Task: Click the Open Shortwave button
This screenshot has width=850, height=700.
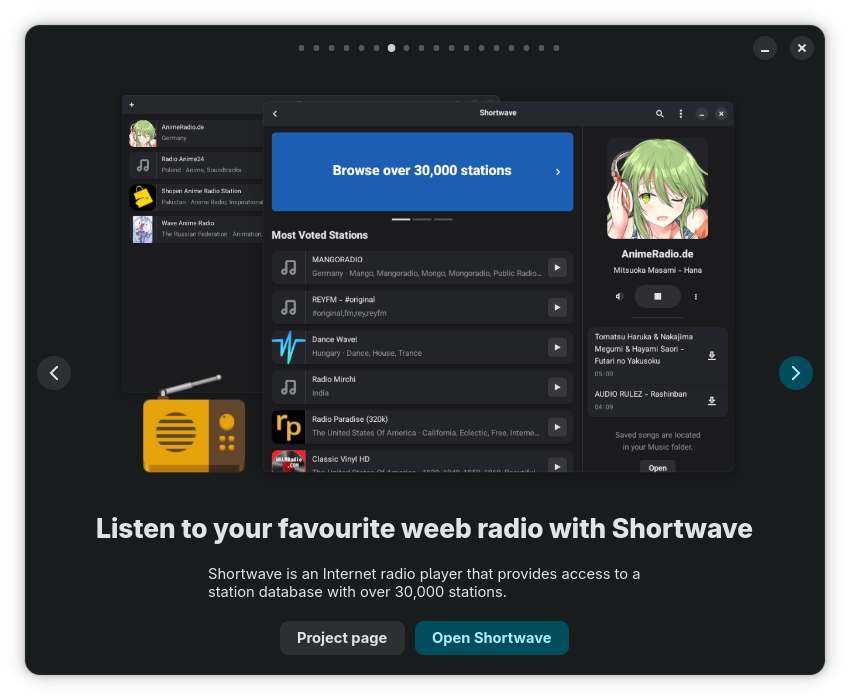Action: pyautogui.click(x=491, y=638)
